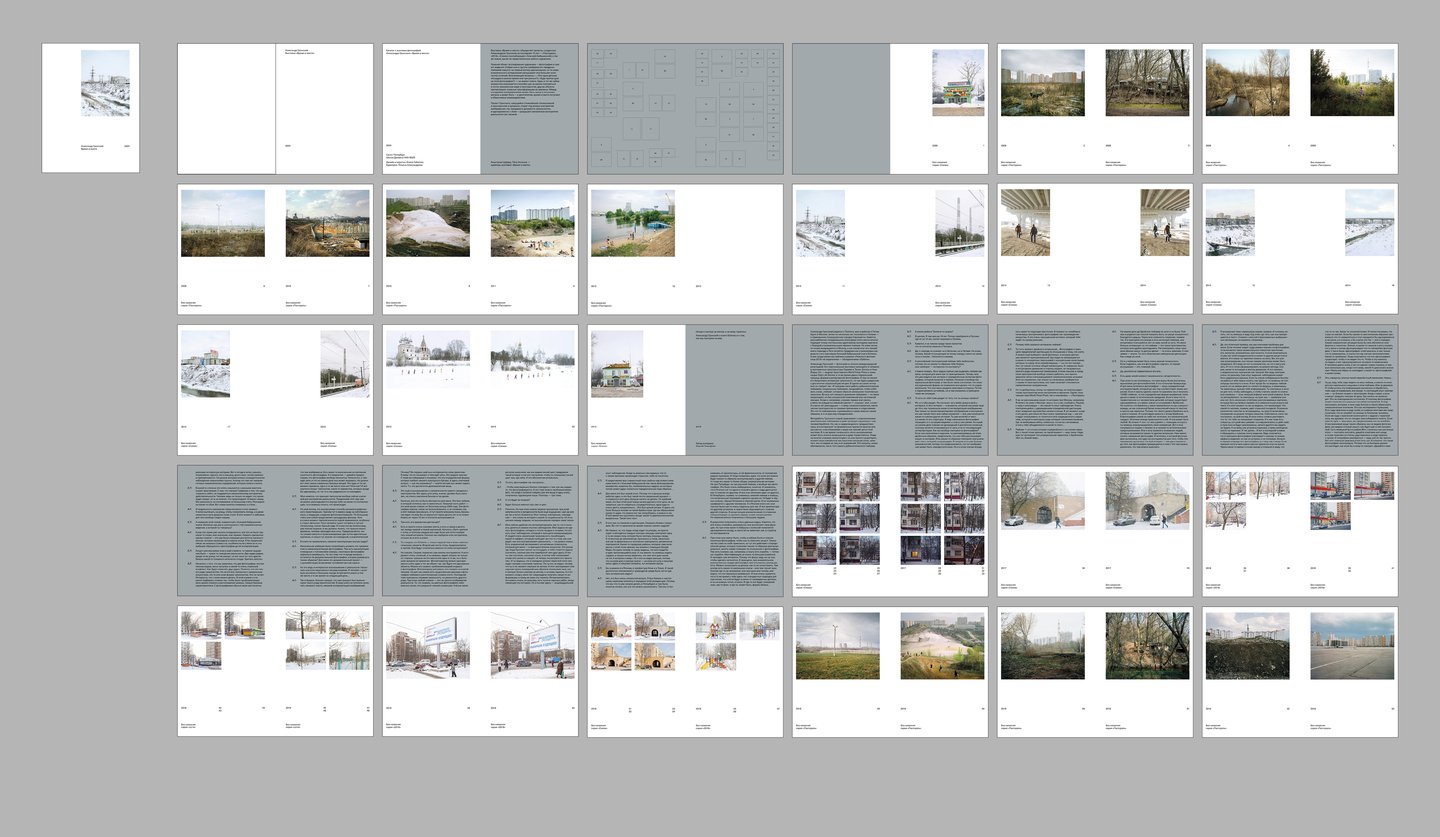Select the flooded riverbank photo
The width and height of the screenshot is (1440, 837).
[x=632, y=224]
